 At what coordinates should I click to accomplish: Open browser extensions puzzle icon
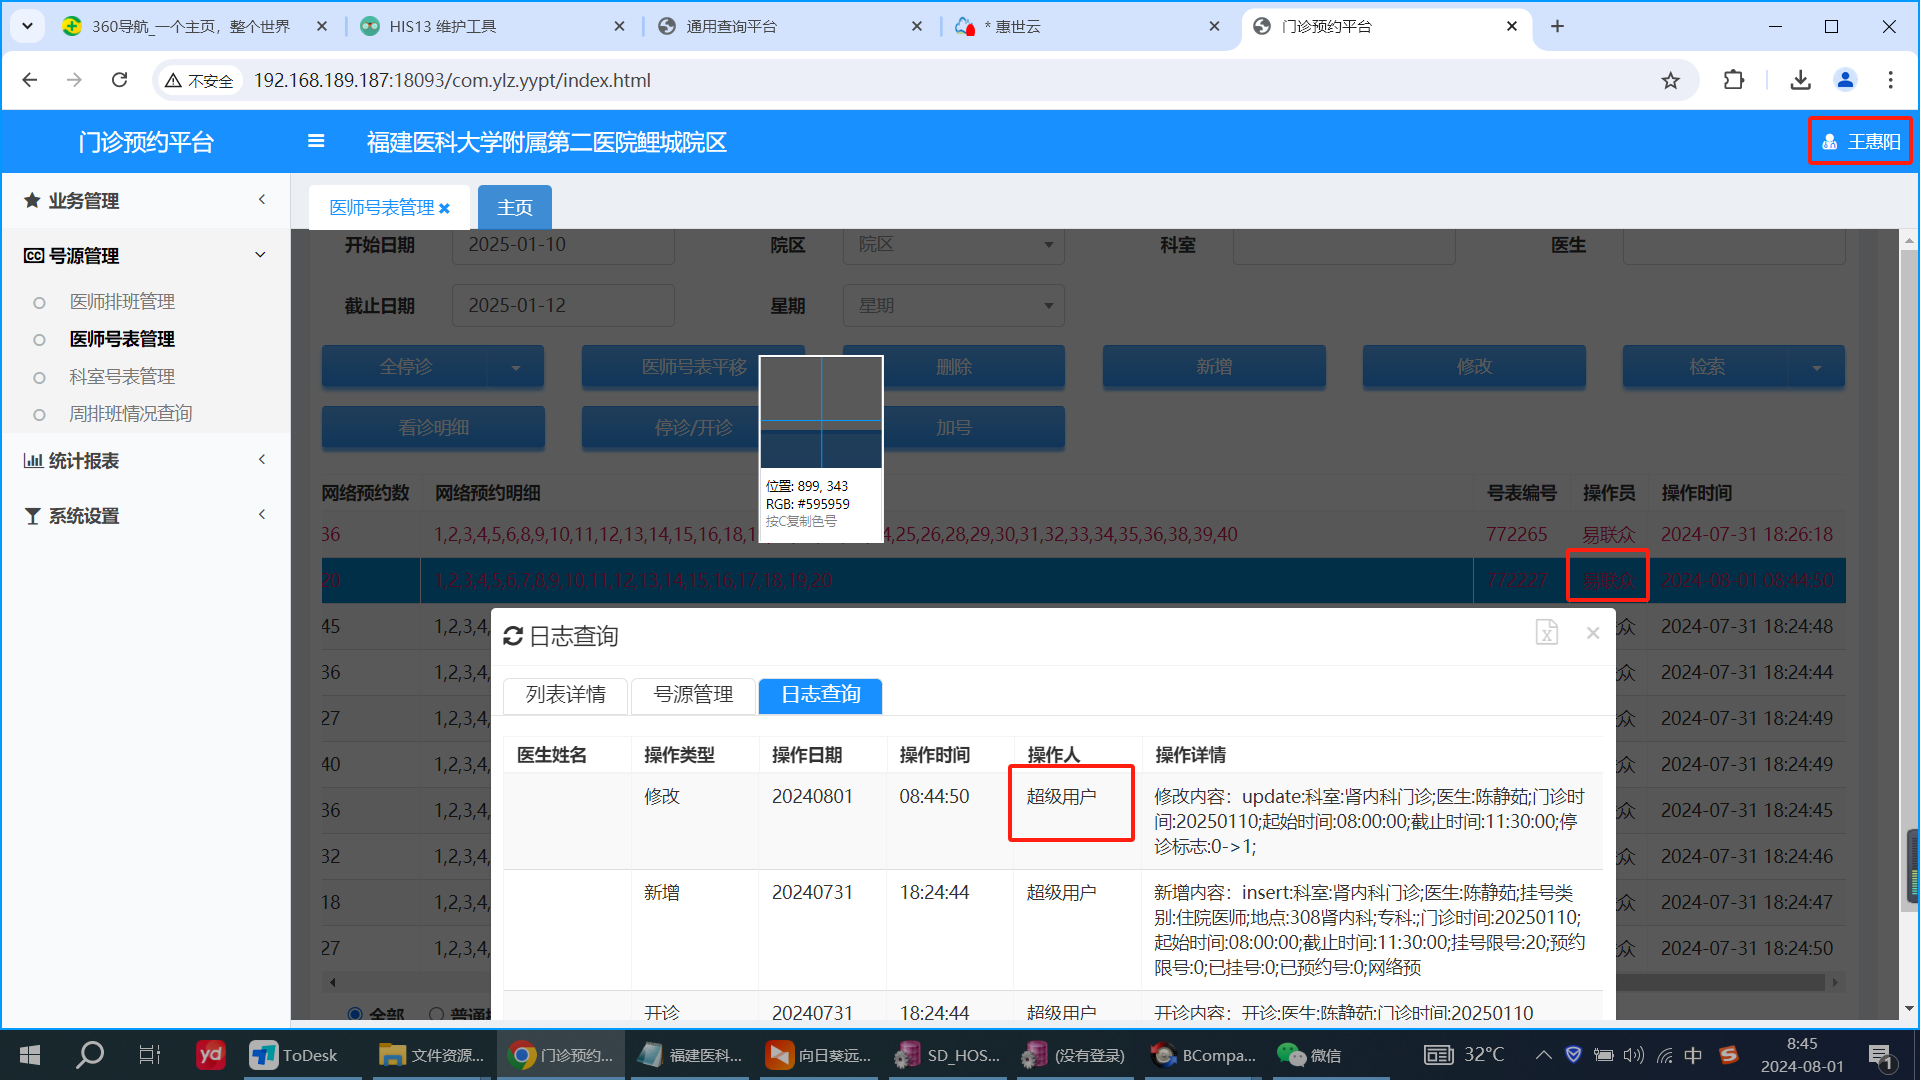1734,80
